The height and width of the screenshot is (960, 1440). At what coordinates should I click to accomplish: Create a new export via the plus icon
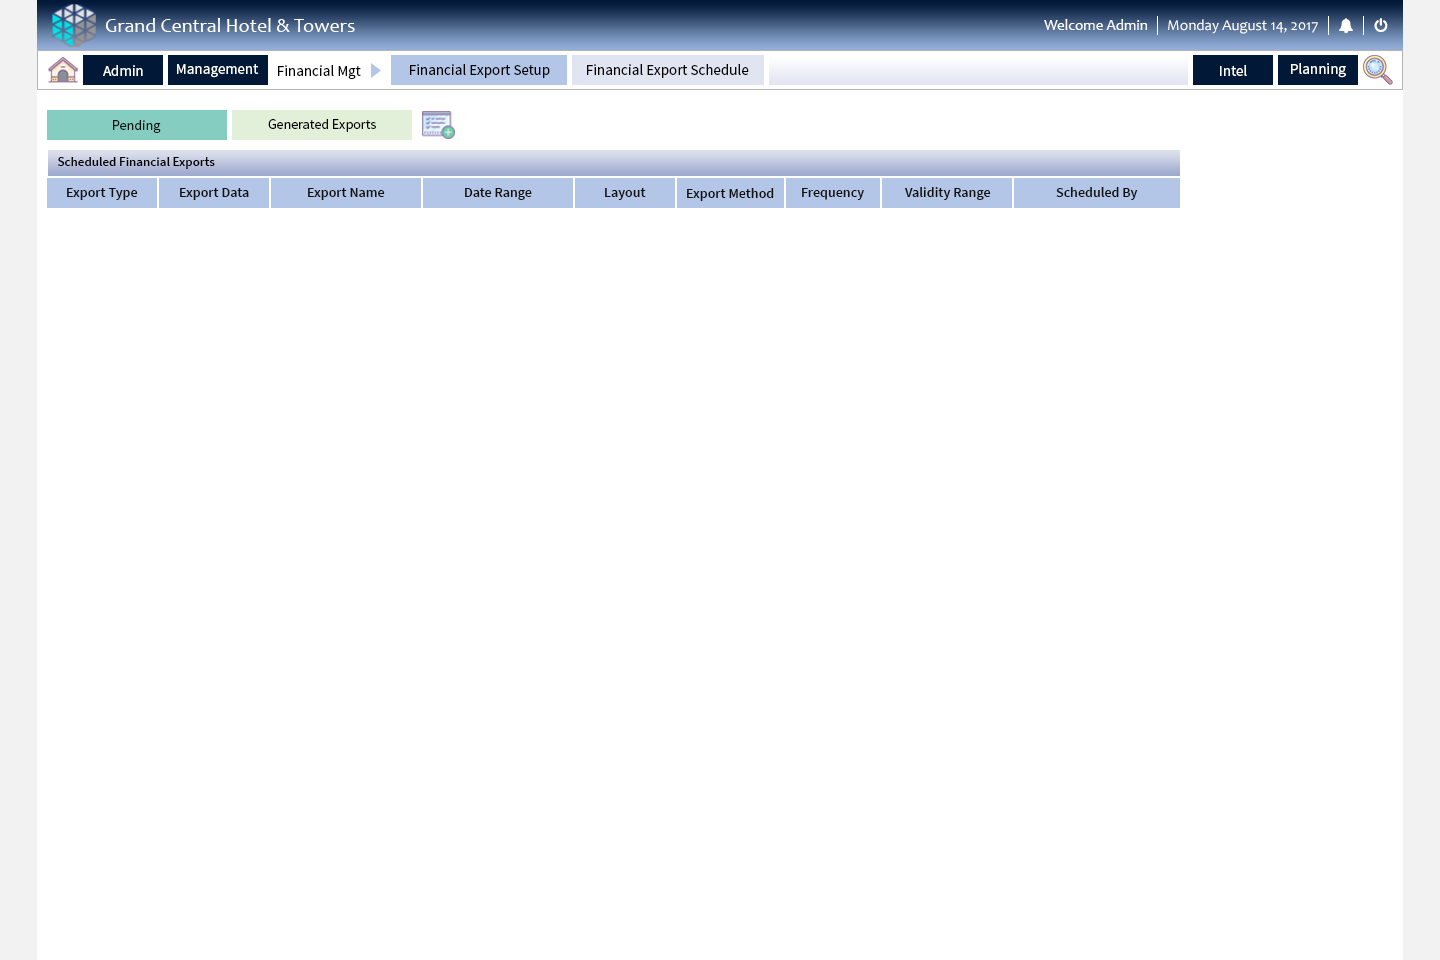tap(438, 124)
